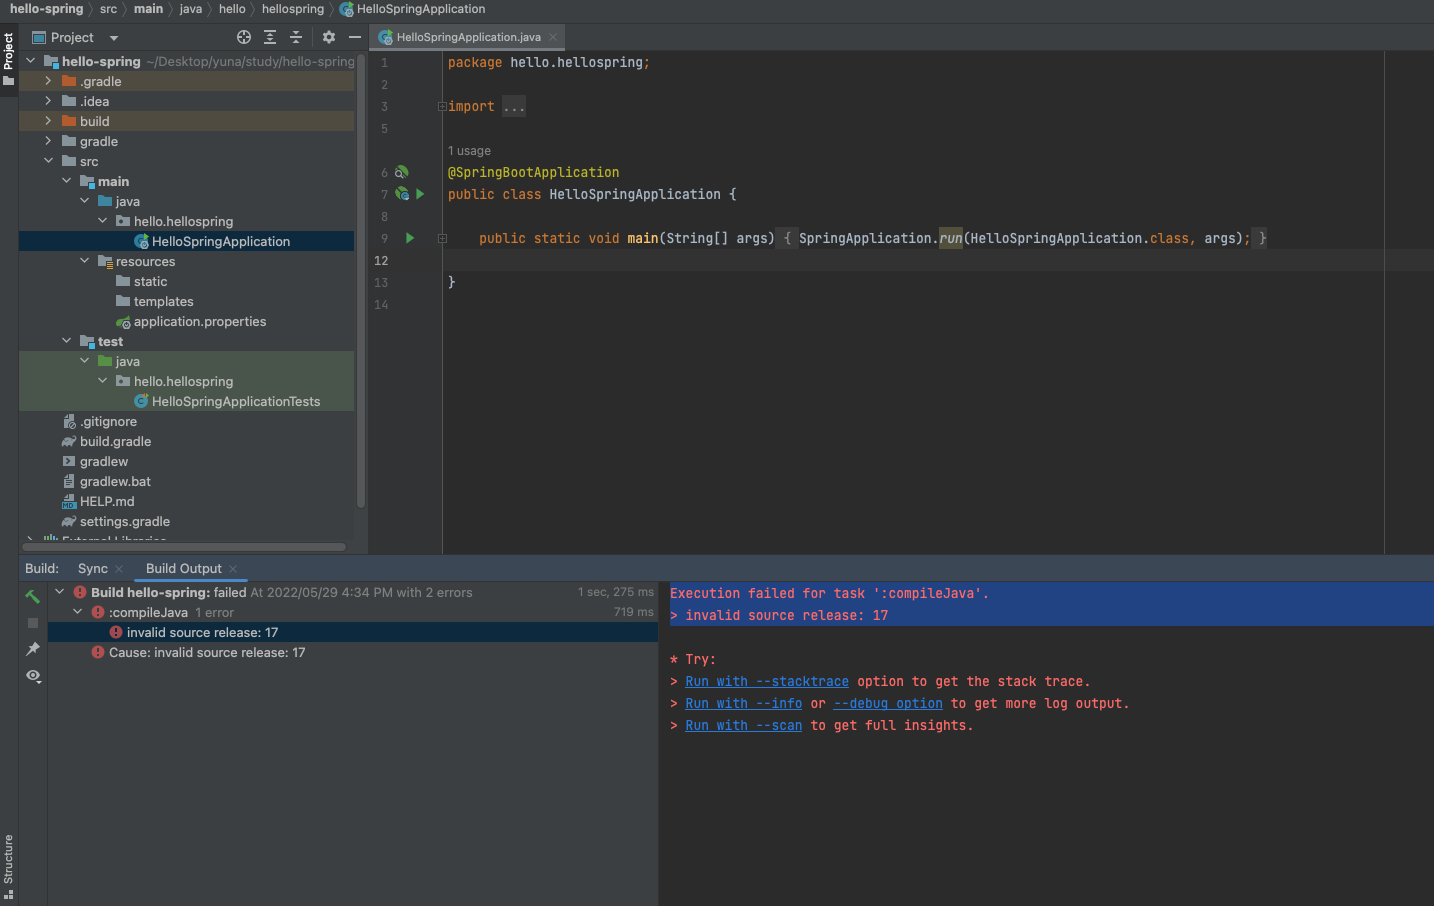Screen dimensions: 1434x906
Task: Open Project panel settings gear
Action: 329,37
